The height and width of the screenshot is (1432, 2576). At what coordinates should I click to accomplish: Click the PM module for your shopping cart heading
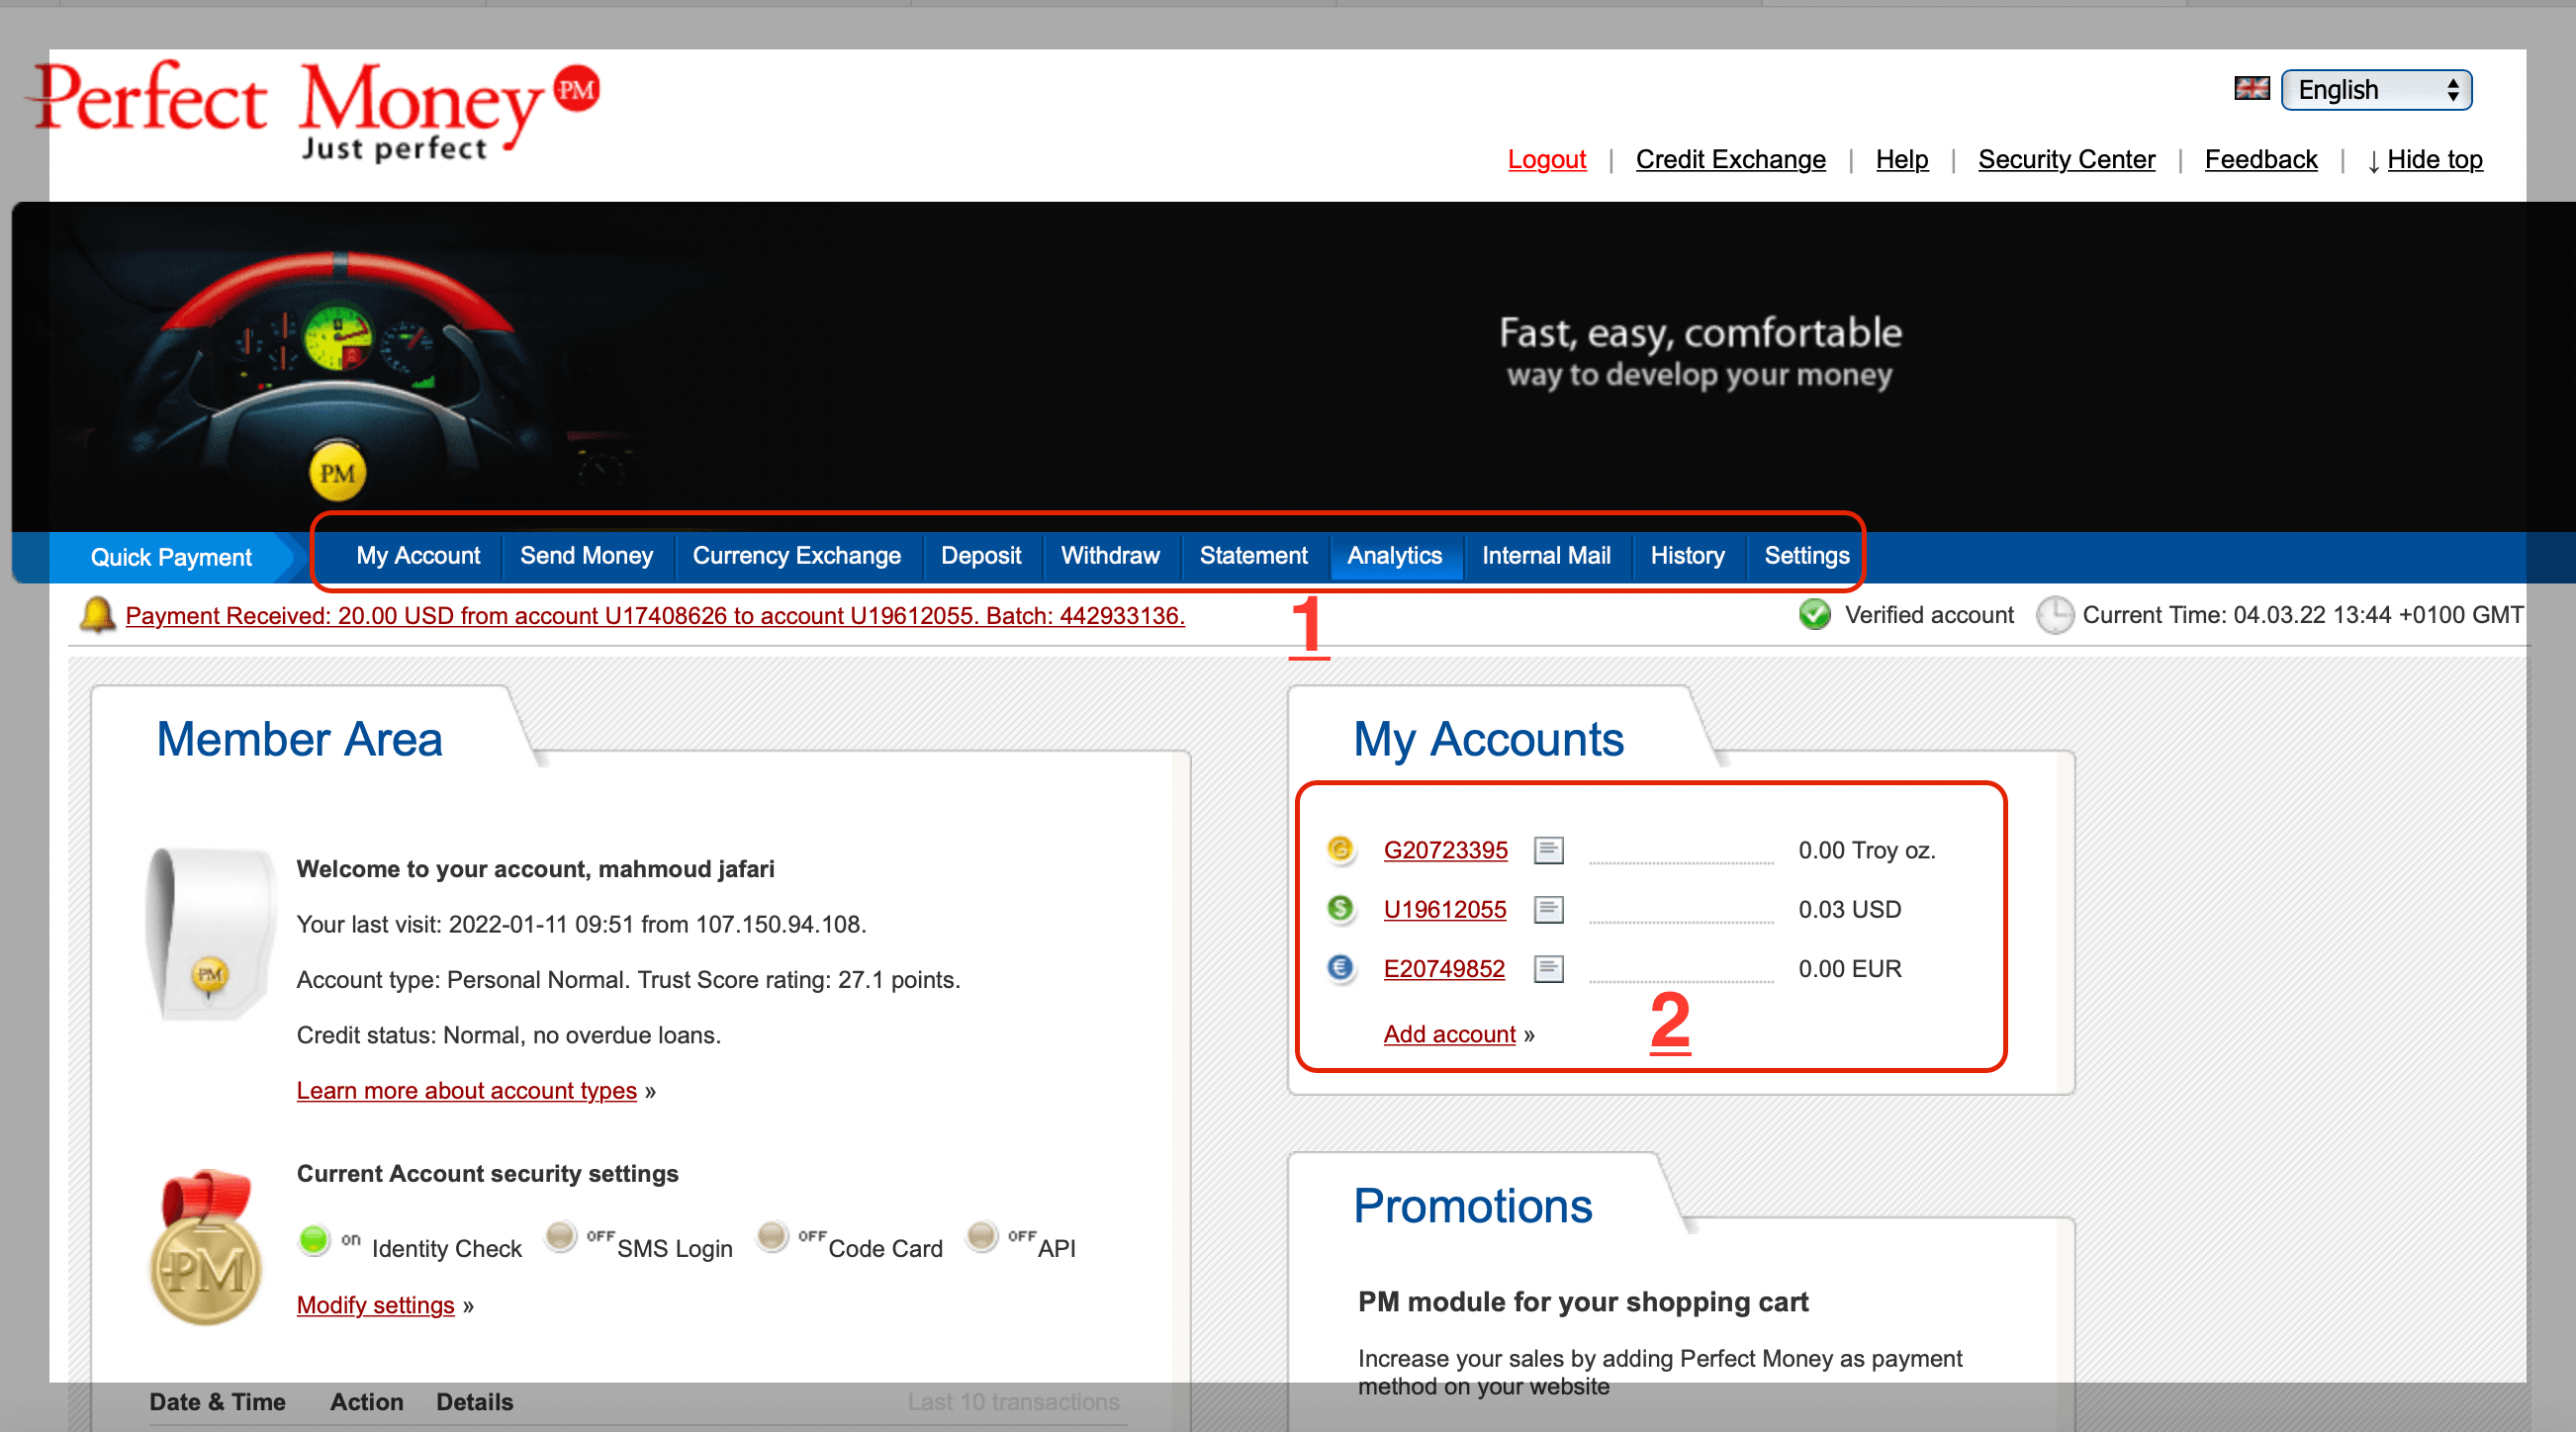pyautogui.click(x=1582, y=1301)
